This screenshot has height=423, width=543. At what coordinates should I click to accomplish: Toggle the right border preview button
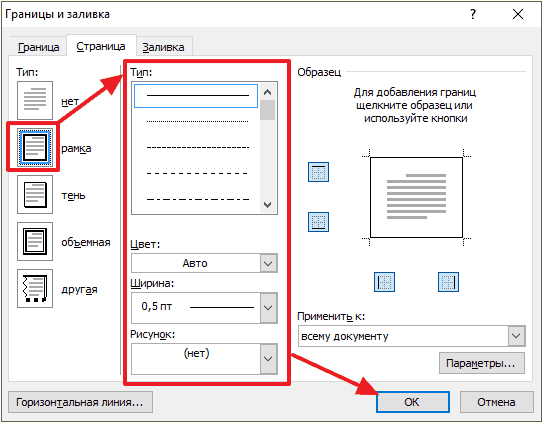[x=448, y=282]
